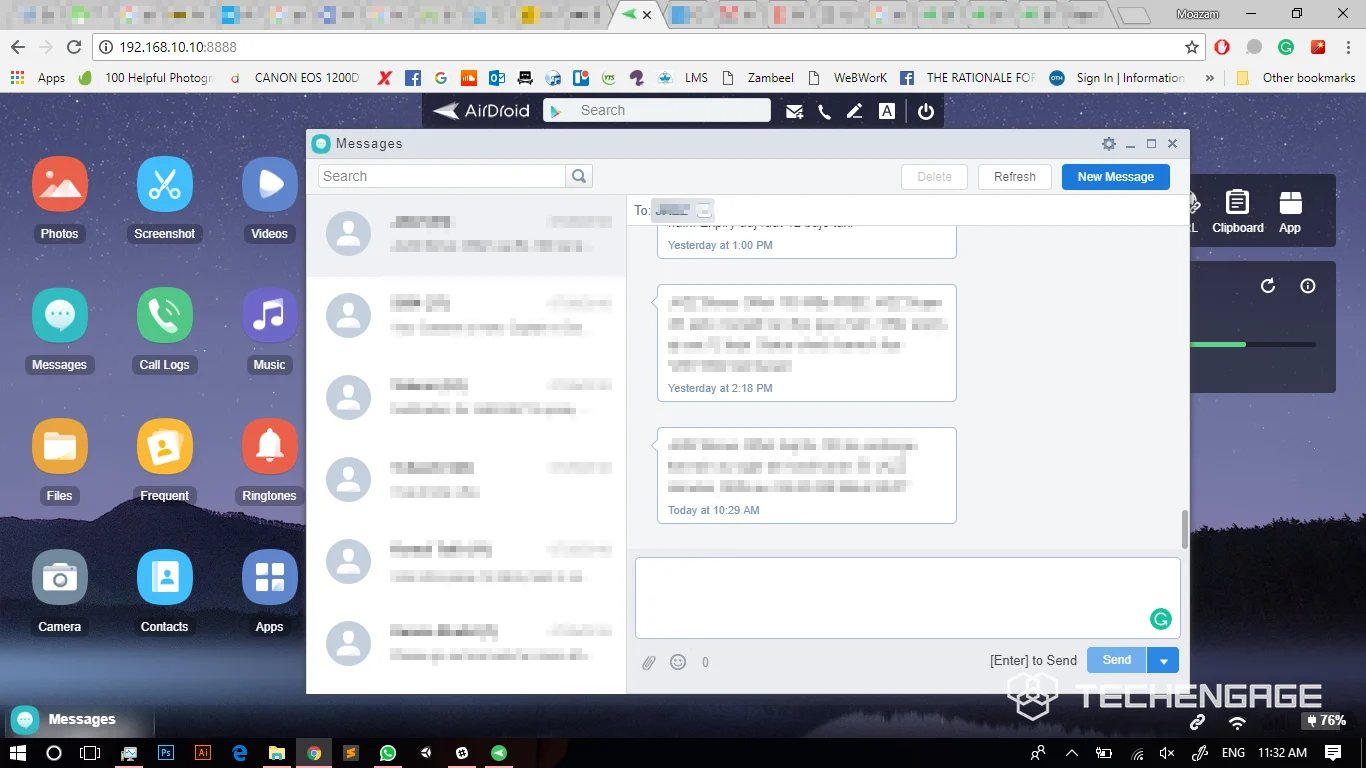The height and width of the screenshot is (768, 1366).
Task: Click the browser address bar
Action: pyautogui.click(x=648, y=47)
